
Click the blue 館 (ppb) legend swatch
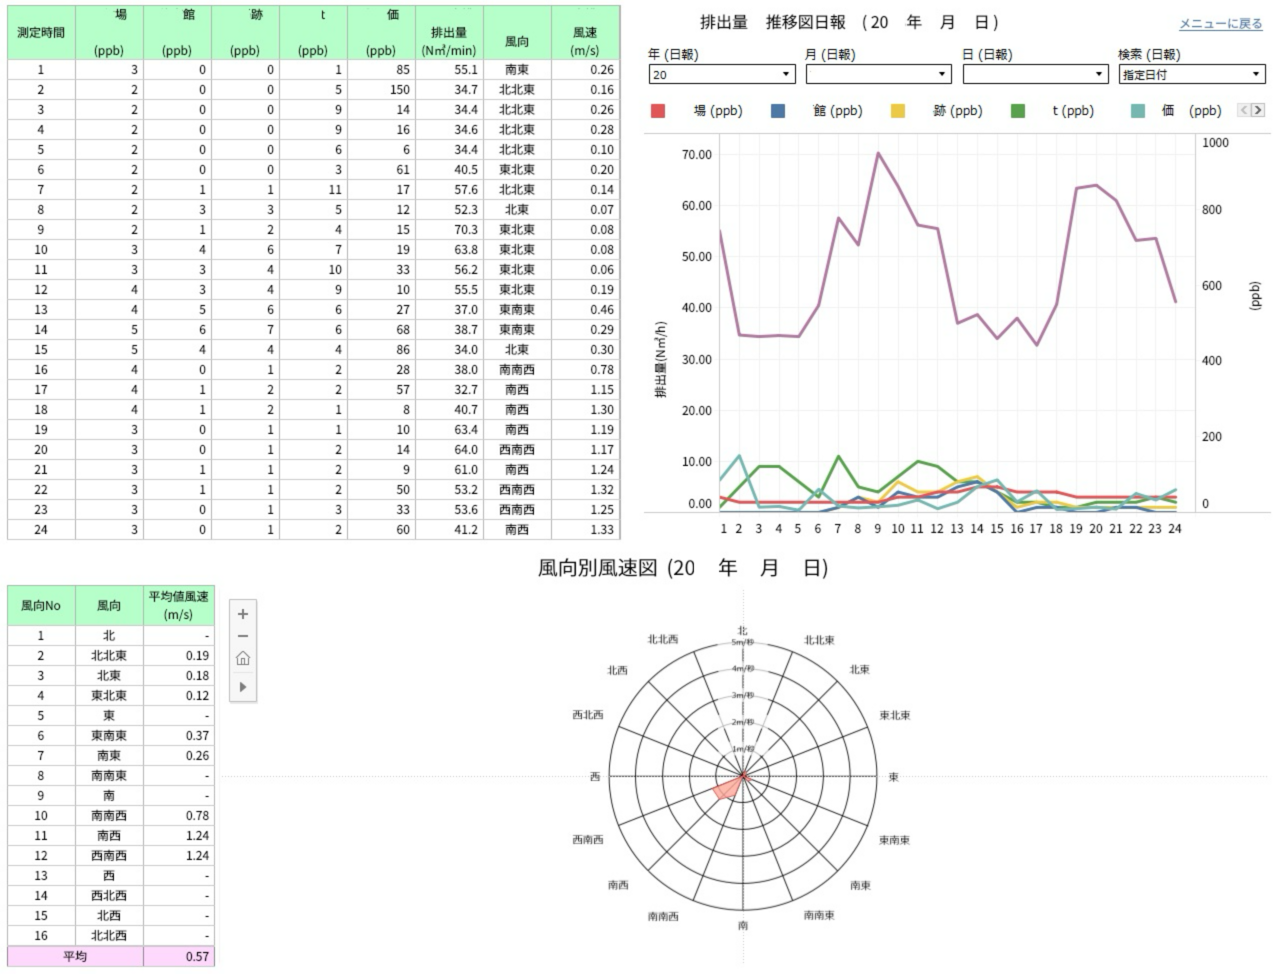point(777,111)
